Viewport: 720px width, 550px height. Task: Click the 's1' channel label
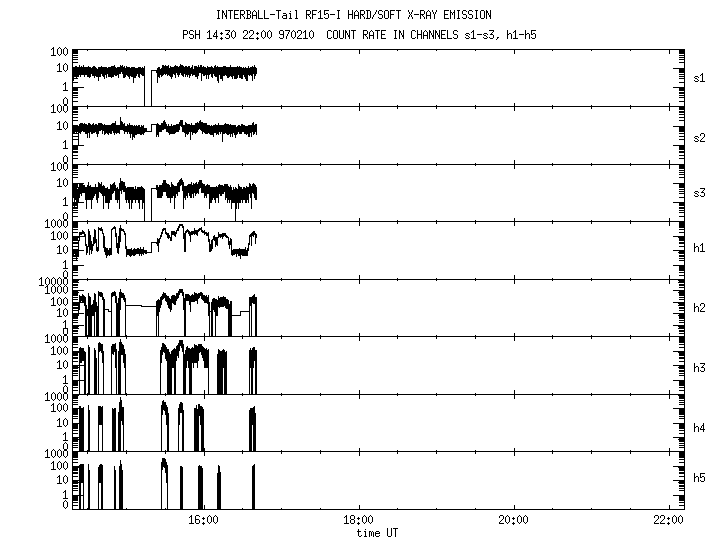pyautogui.click(x=699, y=78)
